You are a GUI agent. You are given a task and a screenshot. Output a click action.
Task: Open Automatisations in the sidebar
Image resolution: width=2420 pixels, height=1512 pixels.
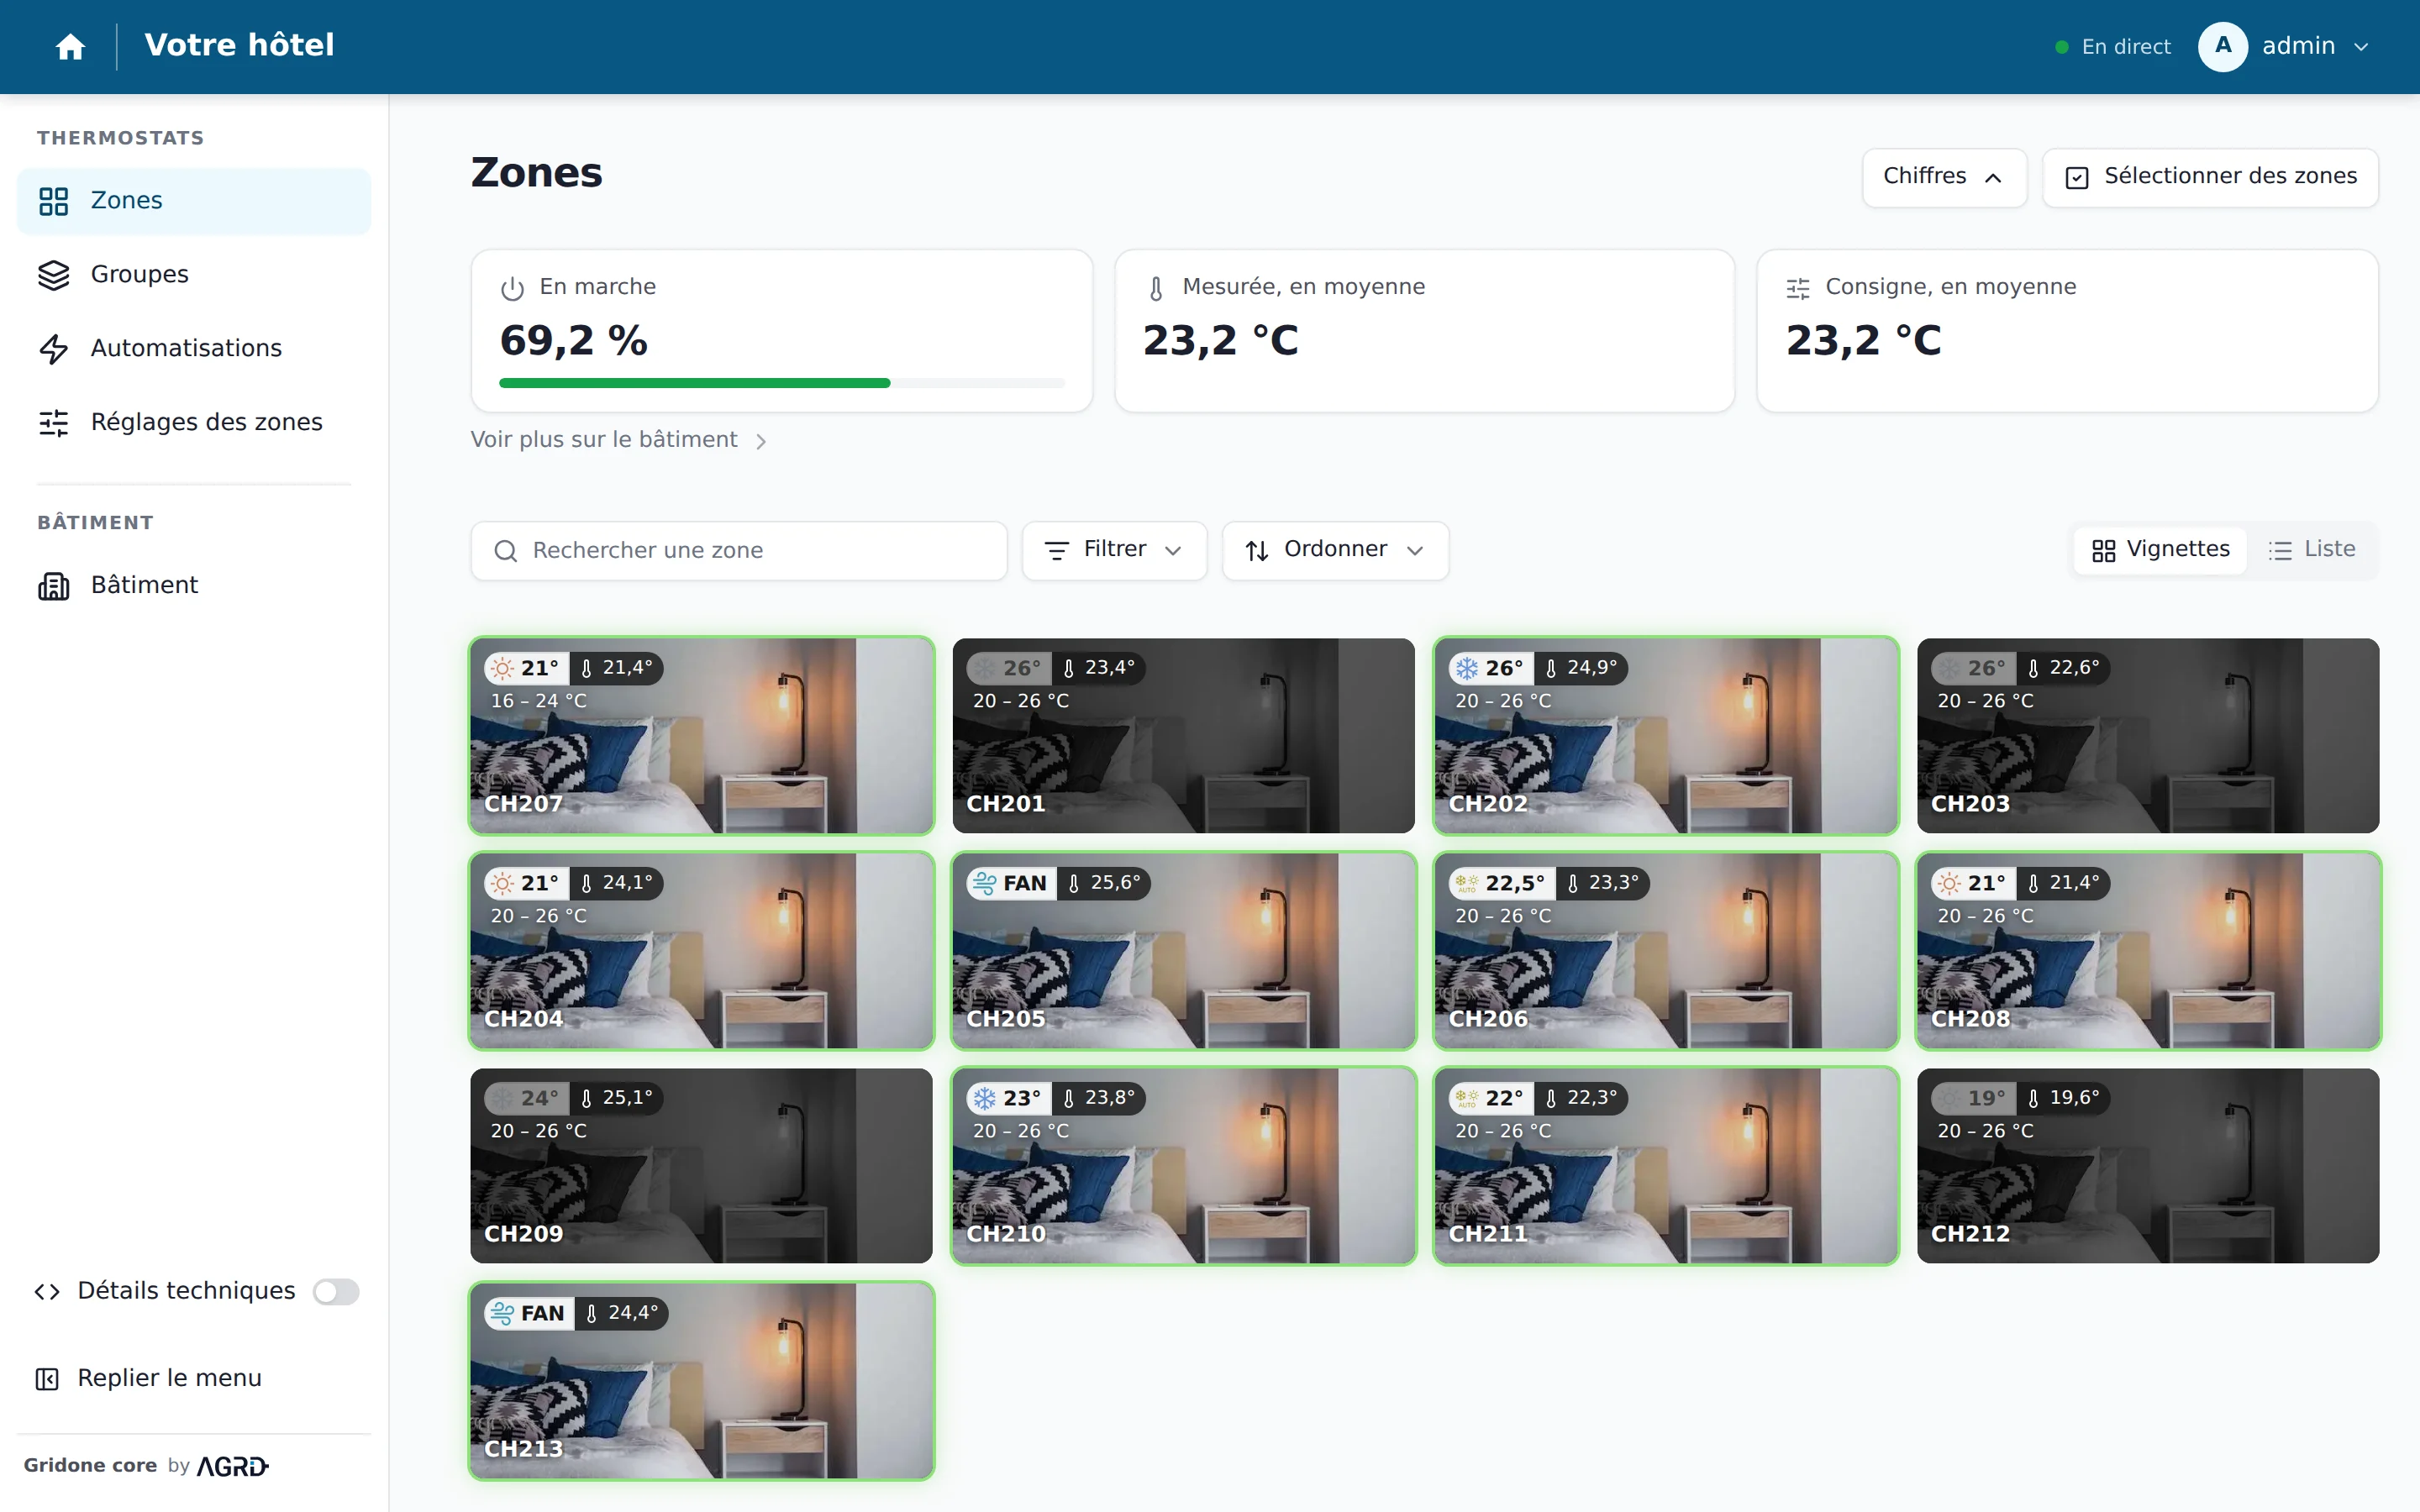(x=194, y=349)
